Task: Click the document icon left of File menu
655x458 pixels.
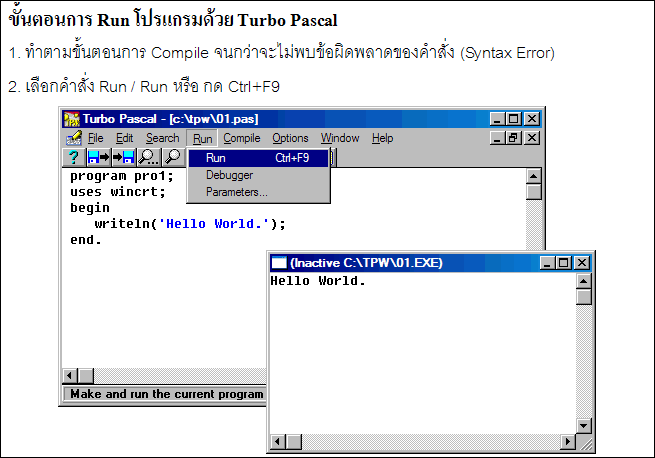Action: point(74,138)
